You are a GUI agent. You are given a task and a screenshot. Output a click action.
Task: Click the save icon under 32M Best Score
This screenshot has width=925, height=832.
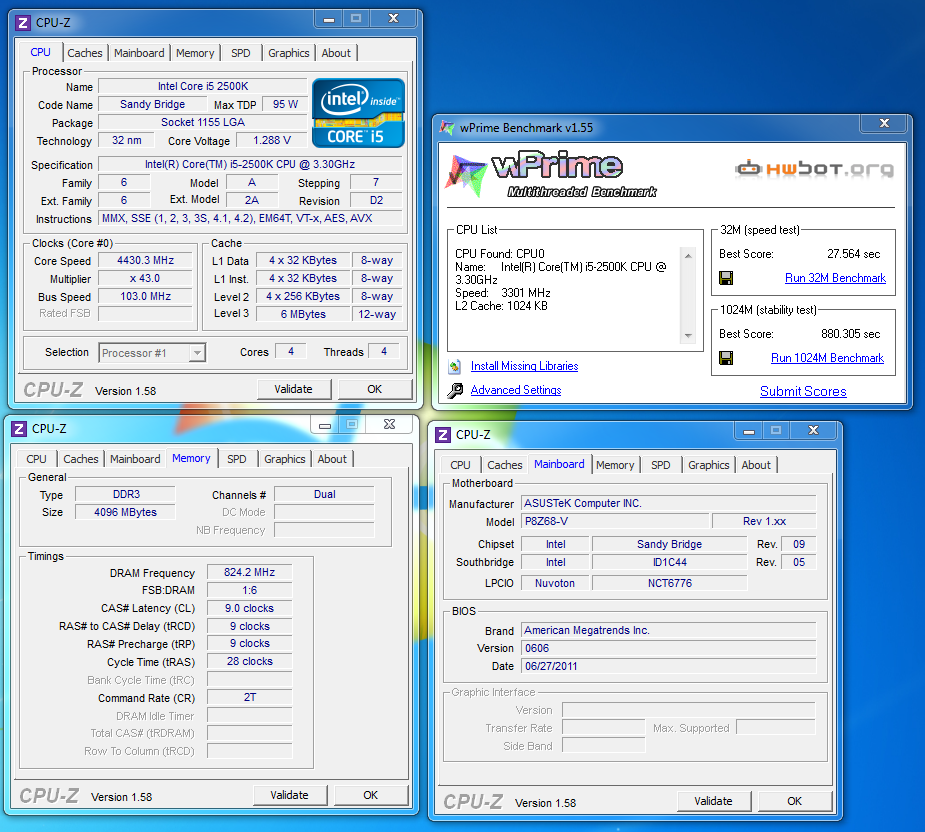tap(726, 278)
